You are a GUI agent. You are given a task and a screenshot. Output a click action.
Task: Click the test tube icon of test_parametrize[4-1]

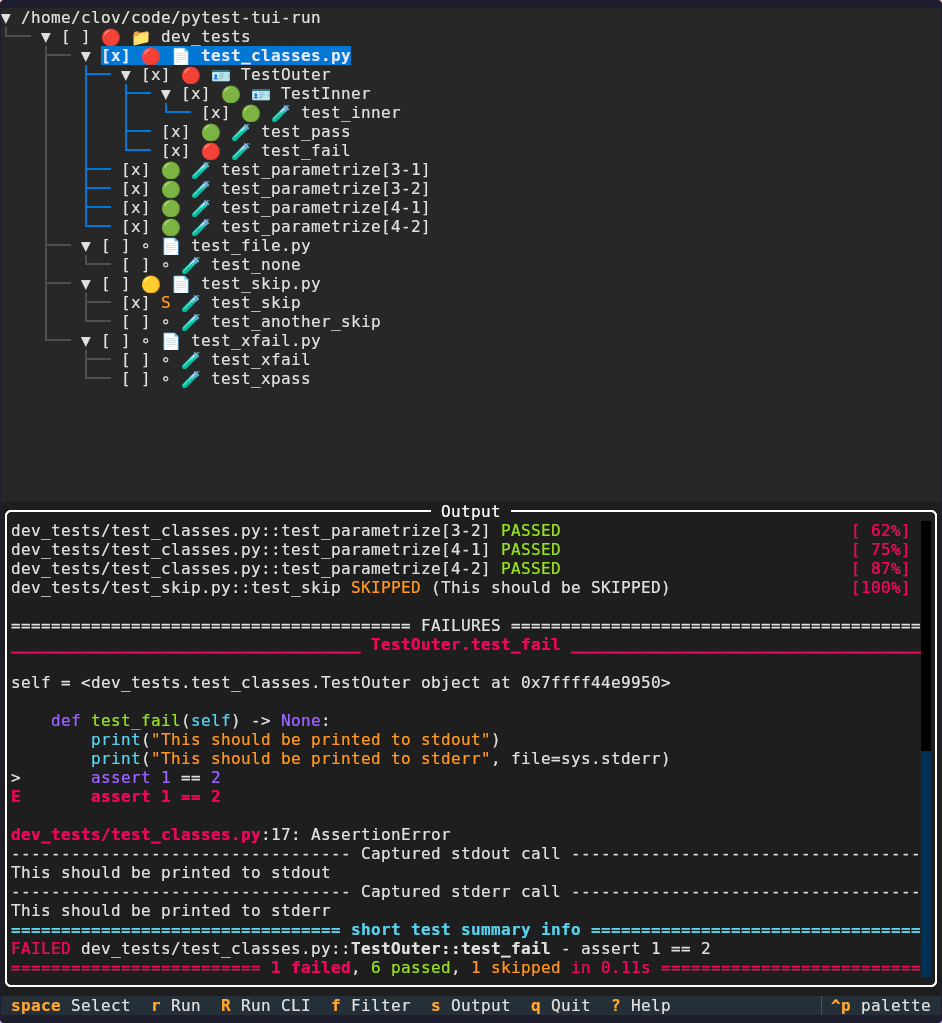click(x=201, y=208)
